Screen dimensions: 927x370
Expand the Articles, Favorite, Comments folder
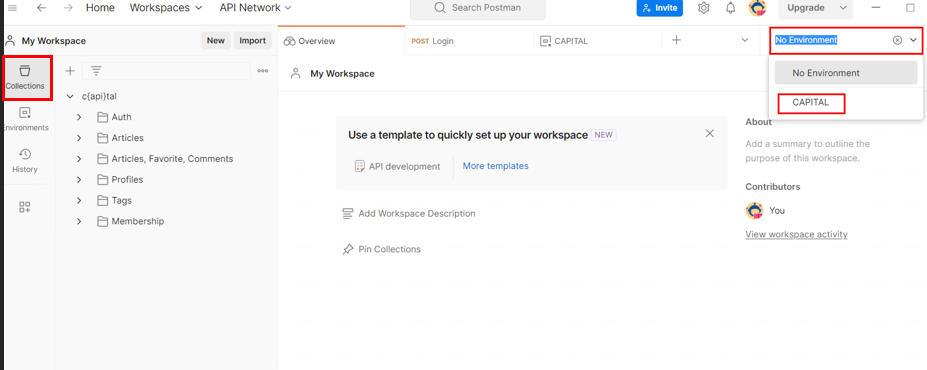coord(79,158)
